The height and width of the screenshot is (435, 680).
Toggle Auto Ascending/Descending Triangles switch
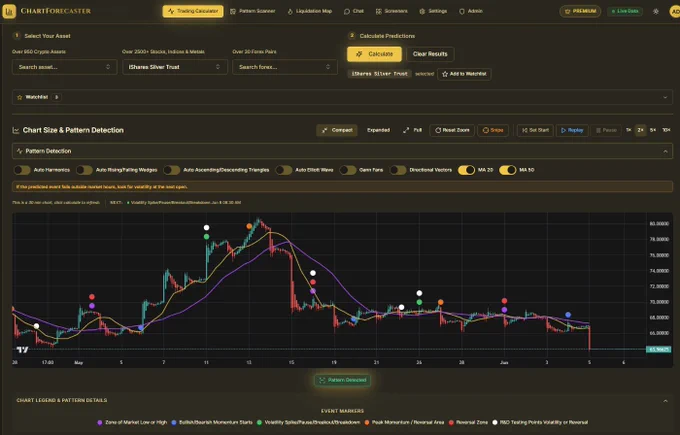pyautogui.click(x=172, y=170)
